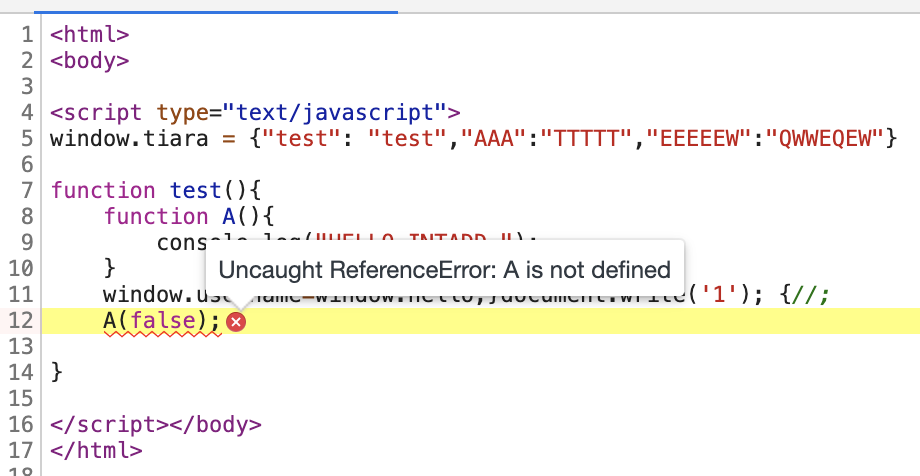Click line number 16 in the gutter

22,424
